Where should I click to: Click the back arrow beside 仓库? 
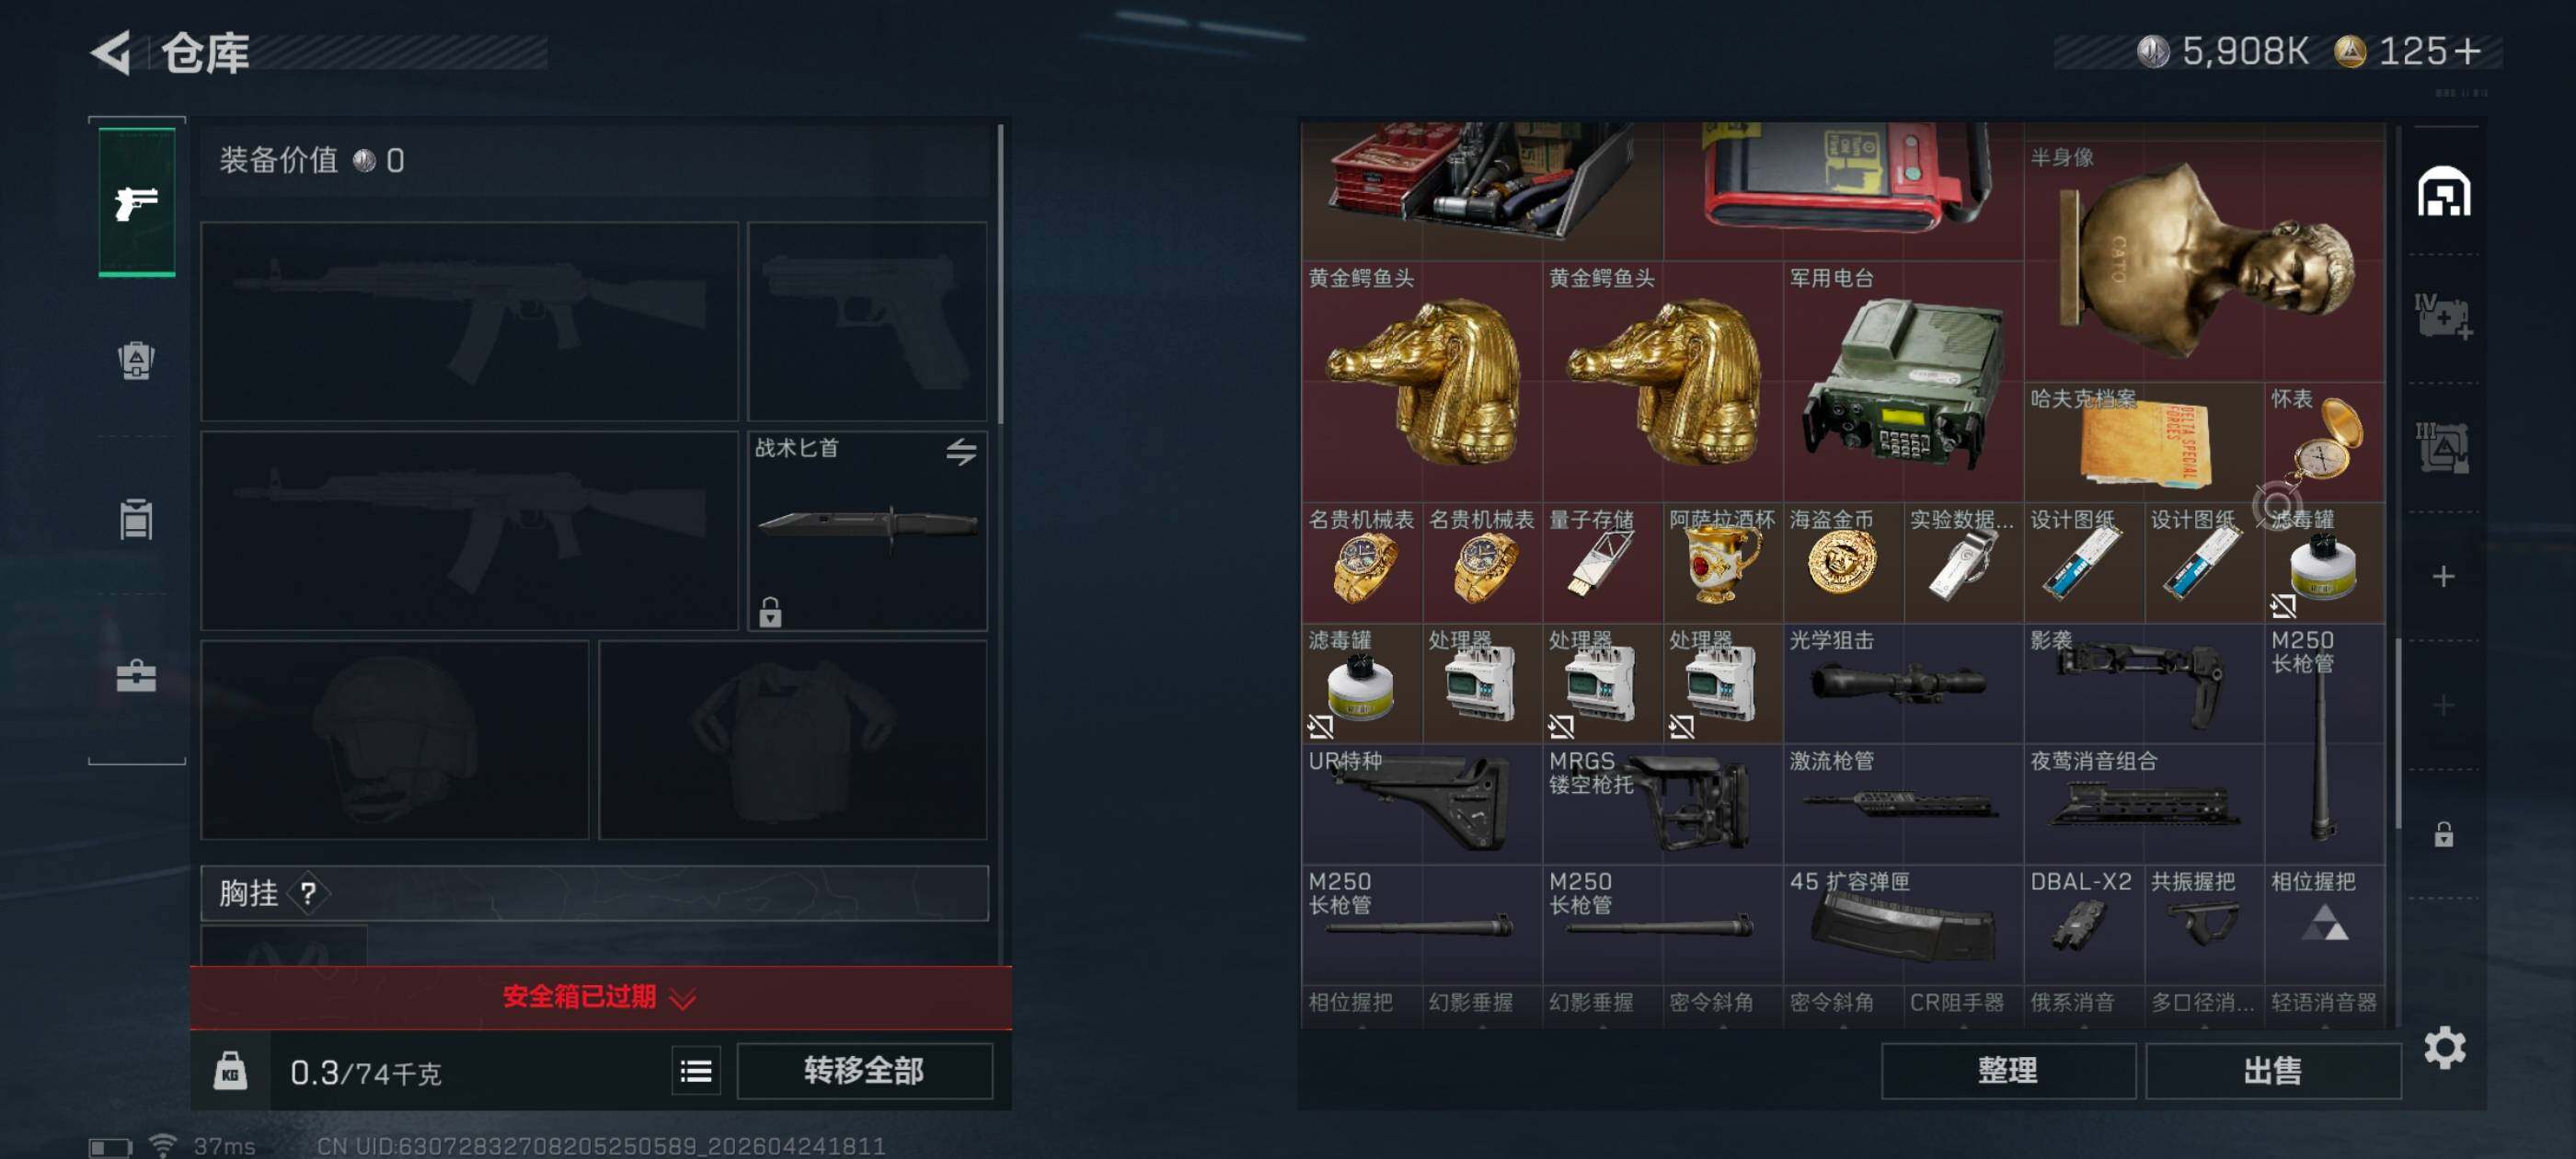pyautogui.click(x=112, y=52)
